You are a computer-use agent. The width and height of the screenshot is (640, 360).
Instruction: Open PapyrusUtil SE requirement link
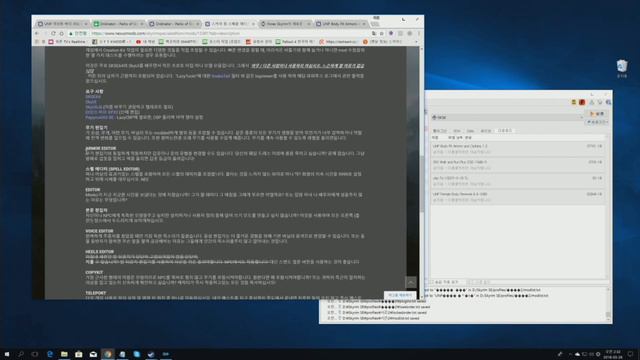pyautogui.click(x=99, y=117)
